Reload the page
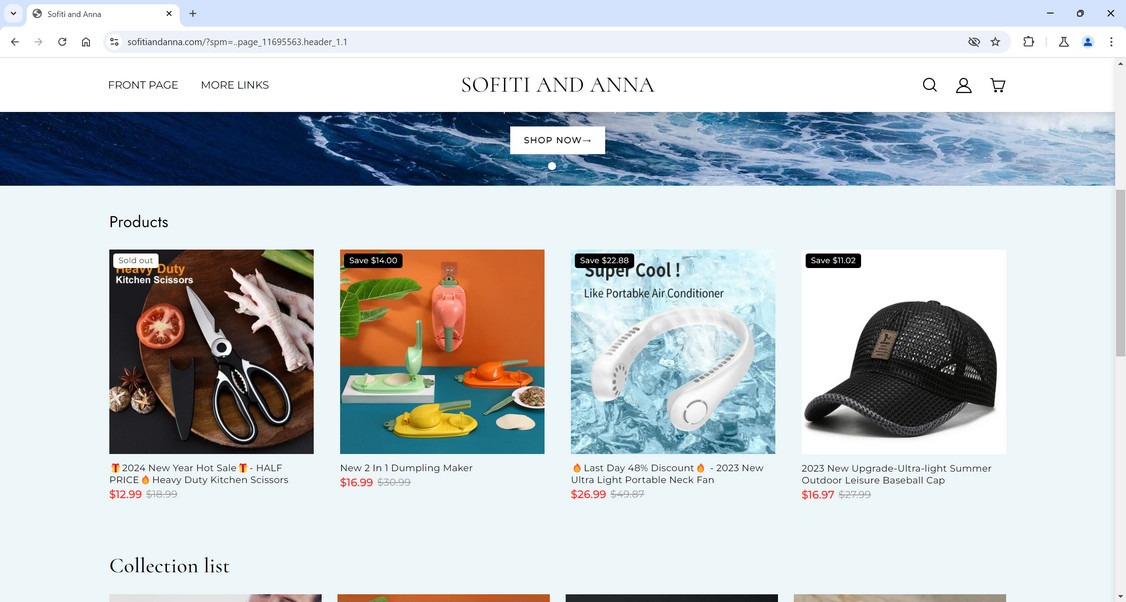This screenshot has width=1126, height=602. click(x=62, y=42)
